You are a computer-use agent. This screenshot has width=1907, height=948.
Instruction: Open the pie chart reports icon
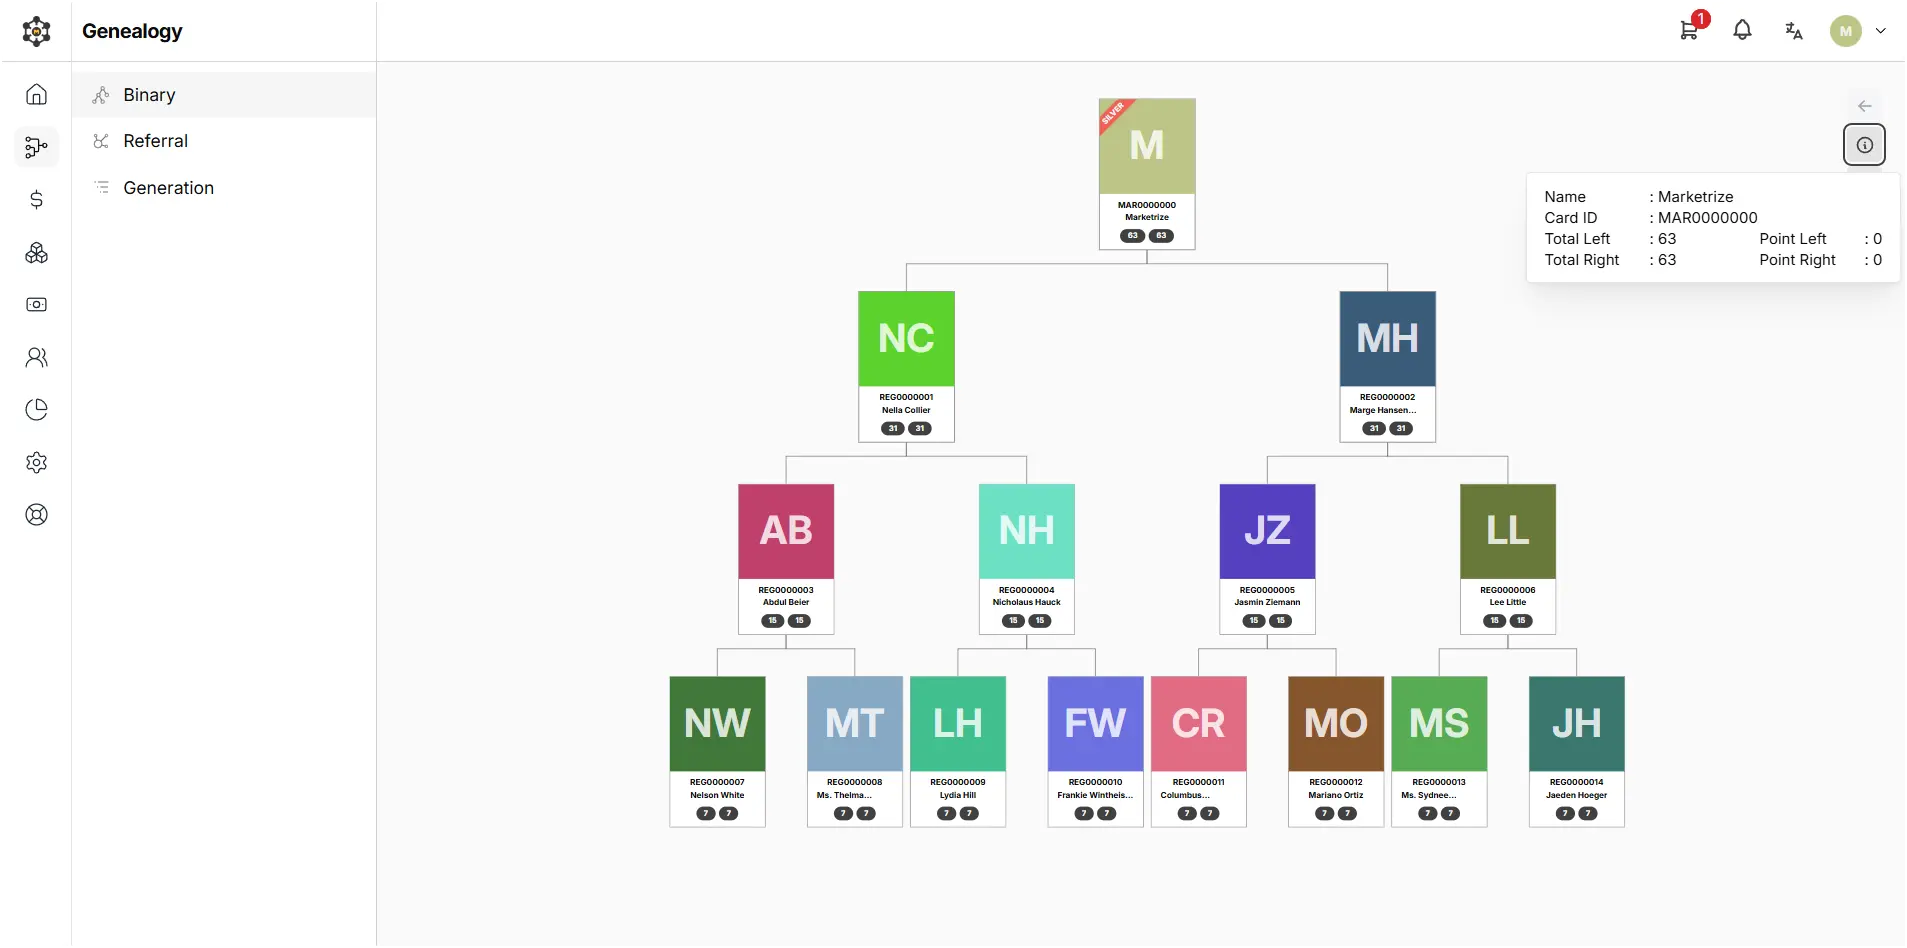37,410
